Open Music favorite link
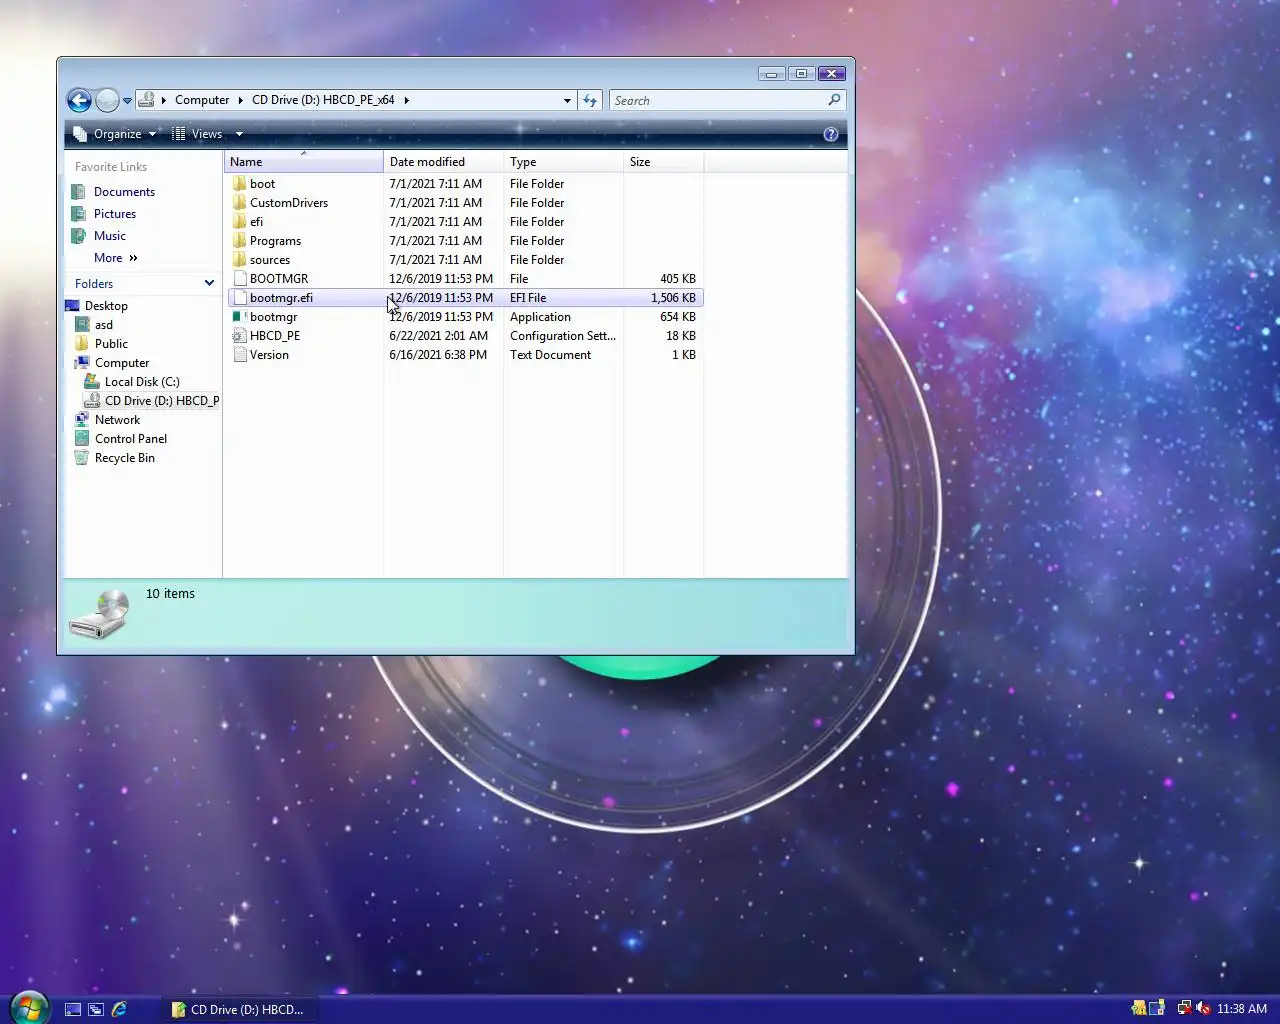The image size is (1280, 1024). (110, 236)
